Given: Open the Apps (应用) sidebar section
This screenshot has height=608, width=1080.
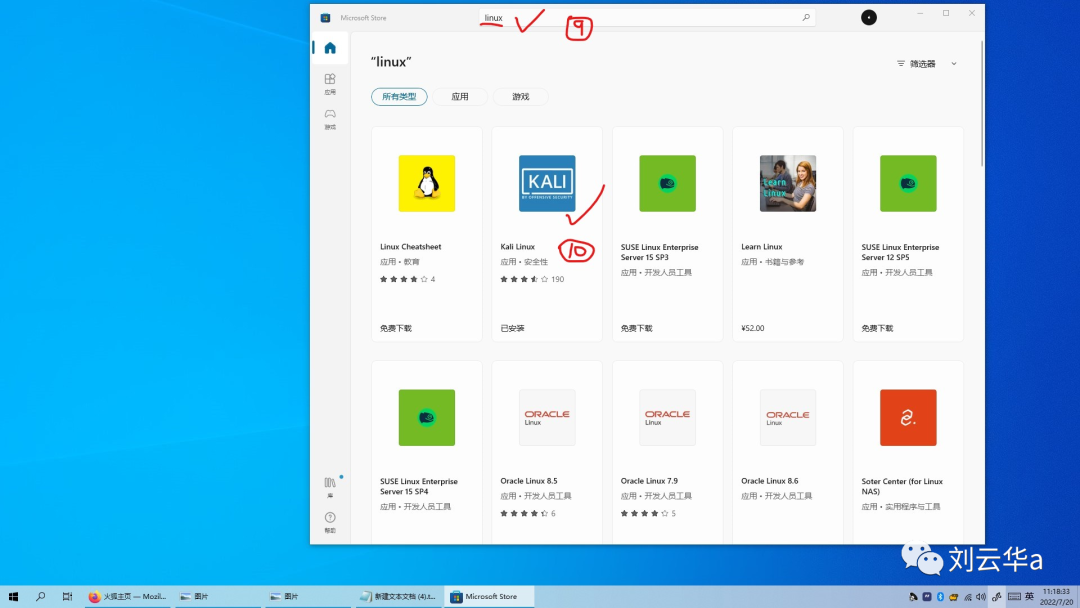Looking at the screenshot, I should click(330, 83).
